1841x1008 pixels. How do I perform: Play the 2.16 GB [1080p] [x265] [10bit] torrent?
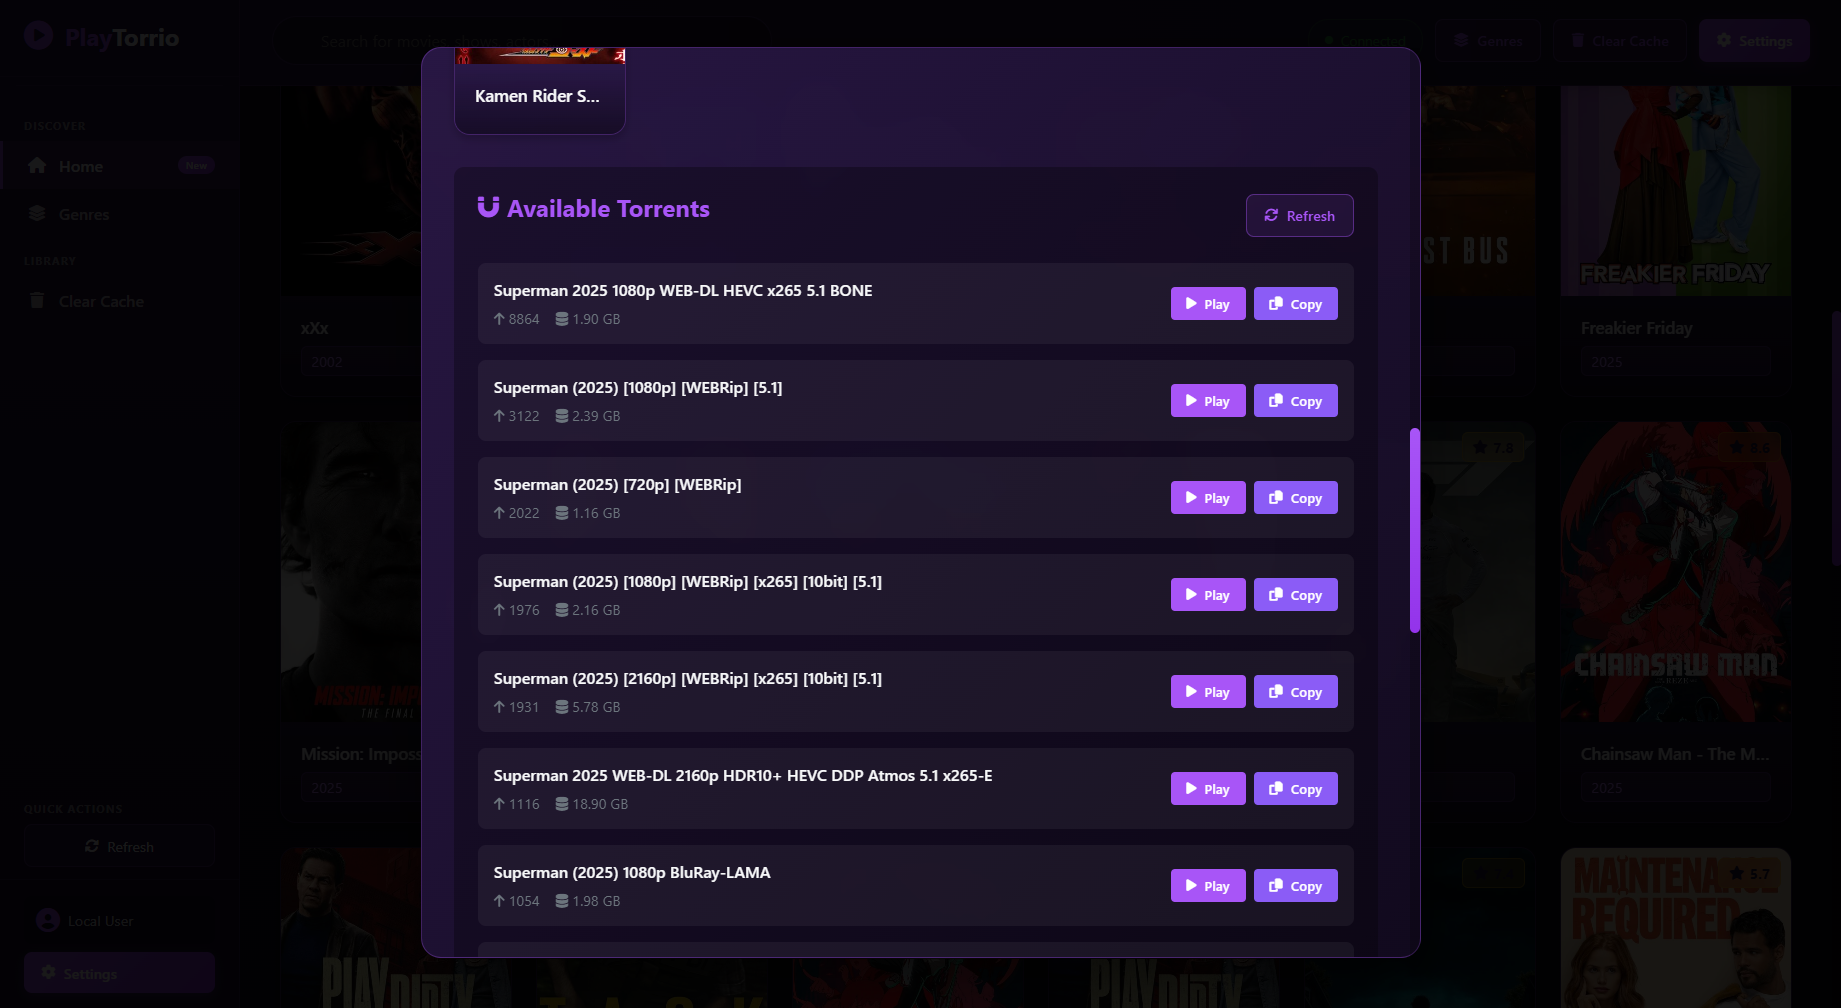click(1207, 595)
